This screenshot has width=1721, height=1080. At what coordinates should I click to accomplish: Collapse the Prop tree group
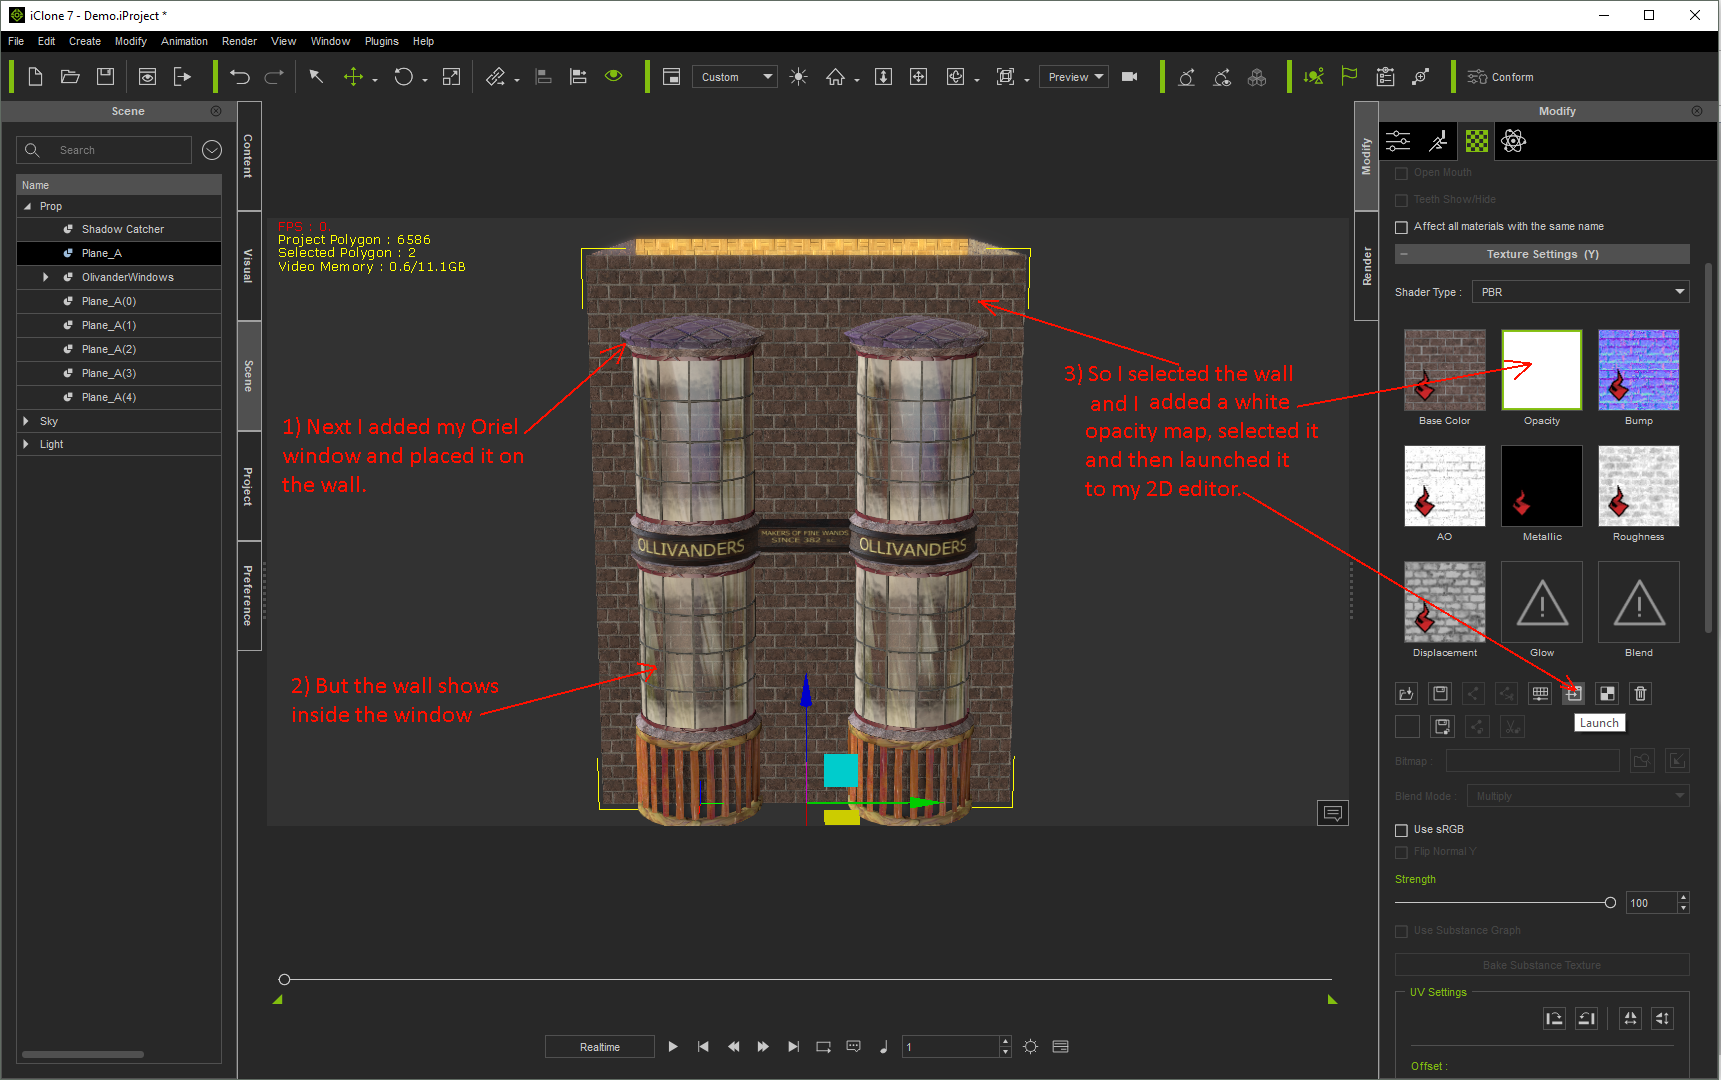point(28,206)
